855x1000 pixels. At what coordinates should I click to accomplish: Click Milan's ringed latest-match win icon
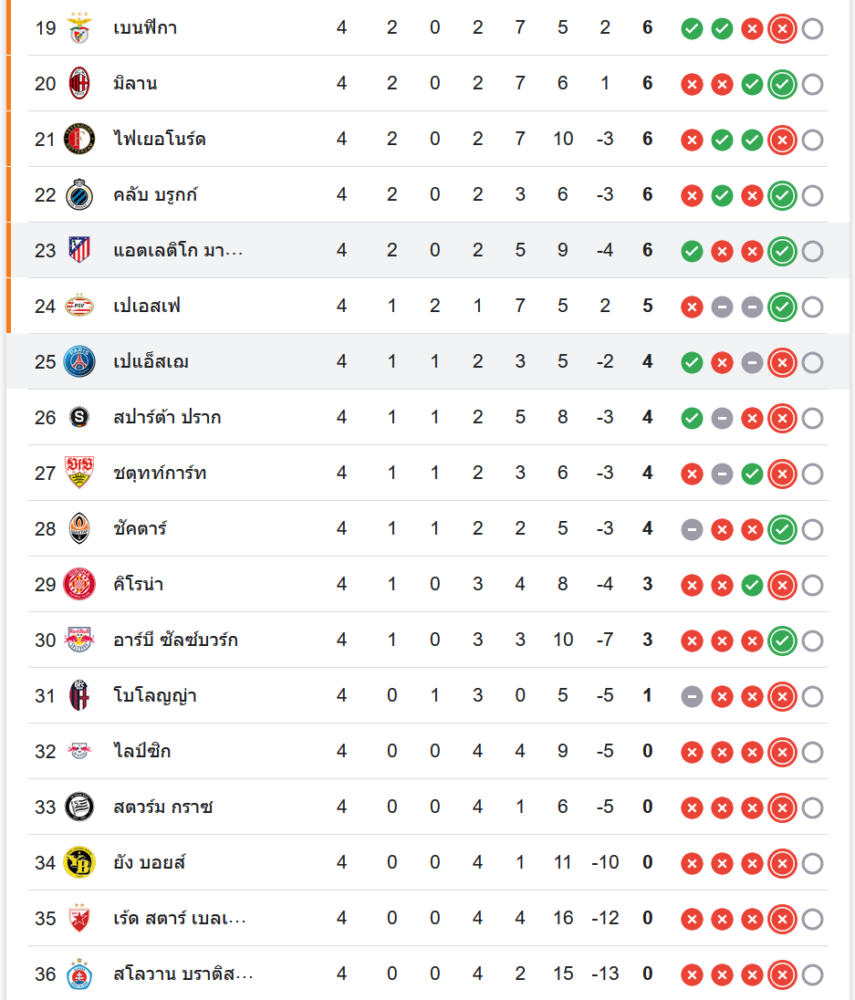(x=782, y=85)
